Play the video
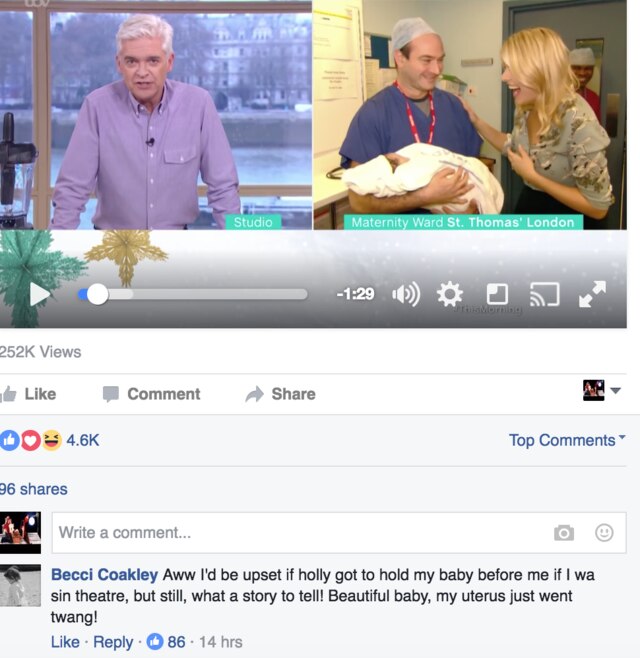Viewport: 640px width, 658px height. tap(40, 294)
